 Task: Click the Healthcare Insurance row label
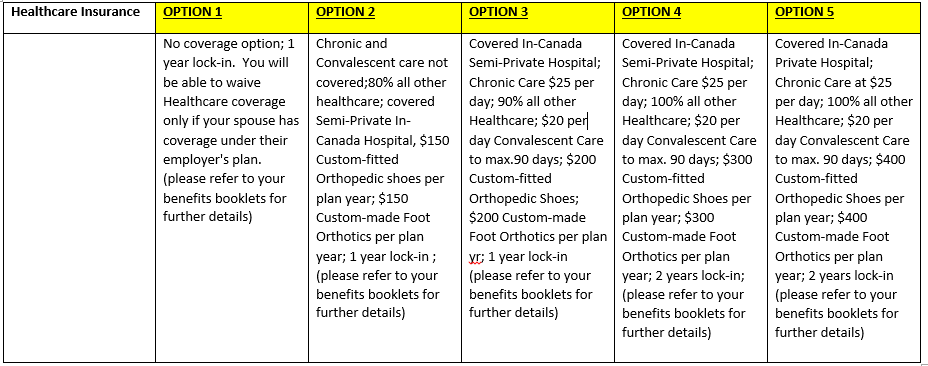pyautogui.click(x=76, y=12)
